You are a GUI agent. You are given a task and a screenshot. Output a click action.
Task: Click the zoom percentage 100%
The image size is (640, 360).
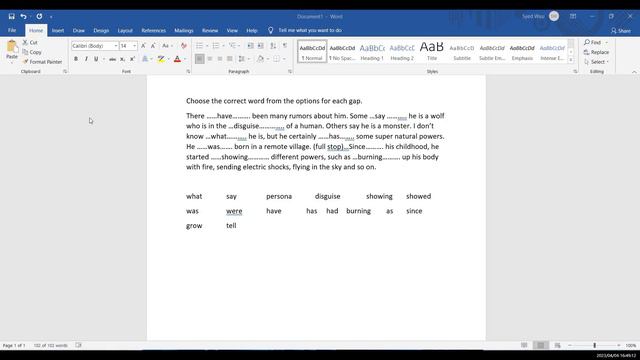coord(631,346)
